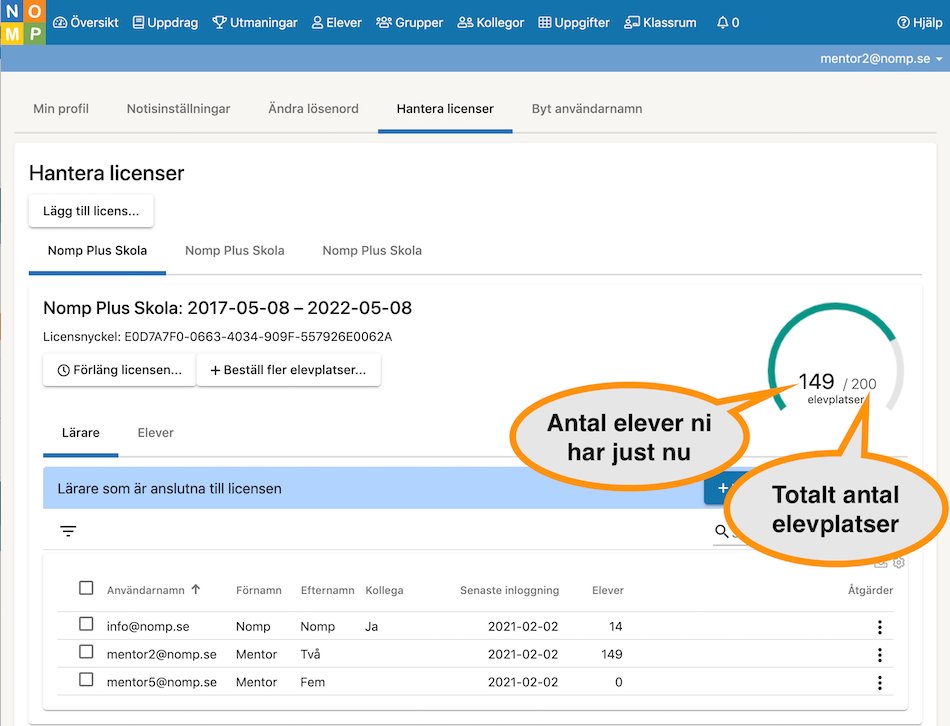Click 'Lärare som är anslutna till licensen' banner text
Image resolution: width=950 pixels, height=726 pixels.
pos(170,488)
